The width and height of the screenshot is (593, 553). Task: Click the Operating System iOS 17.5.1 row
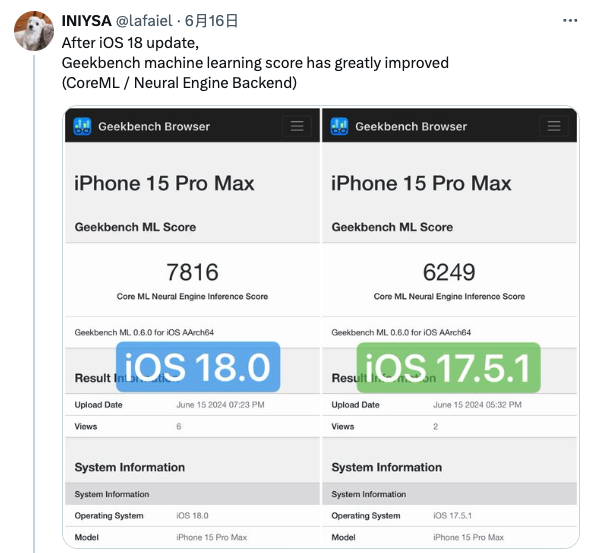[449, 516]
